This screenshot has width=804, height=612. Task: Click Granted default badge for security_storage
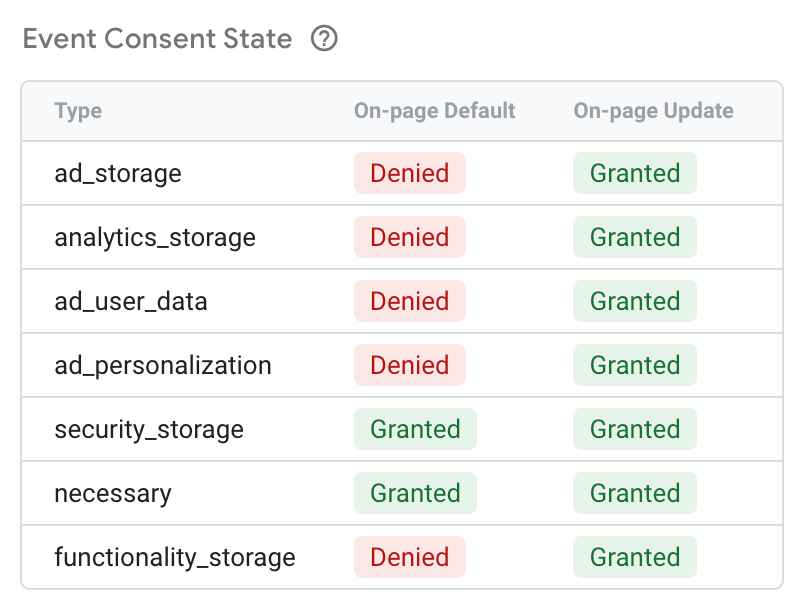(415, 429)
